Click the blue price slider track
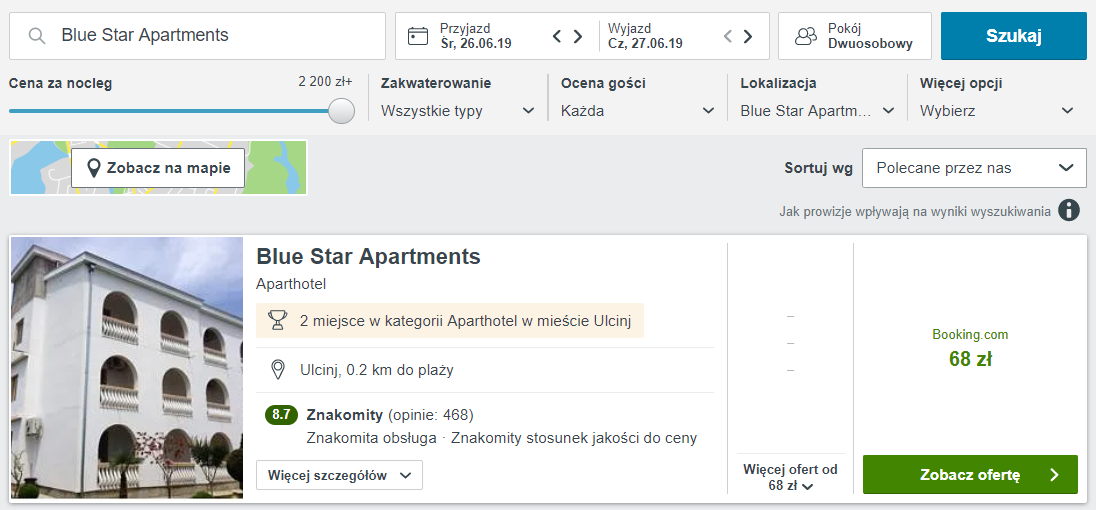1096x510 pixels. pos(169,110)
